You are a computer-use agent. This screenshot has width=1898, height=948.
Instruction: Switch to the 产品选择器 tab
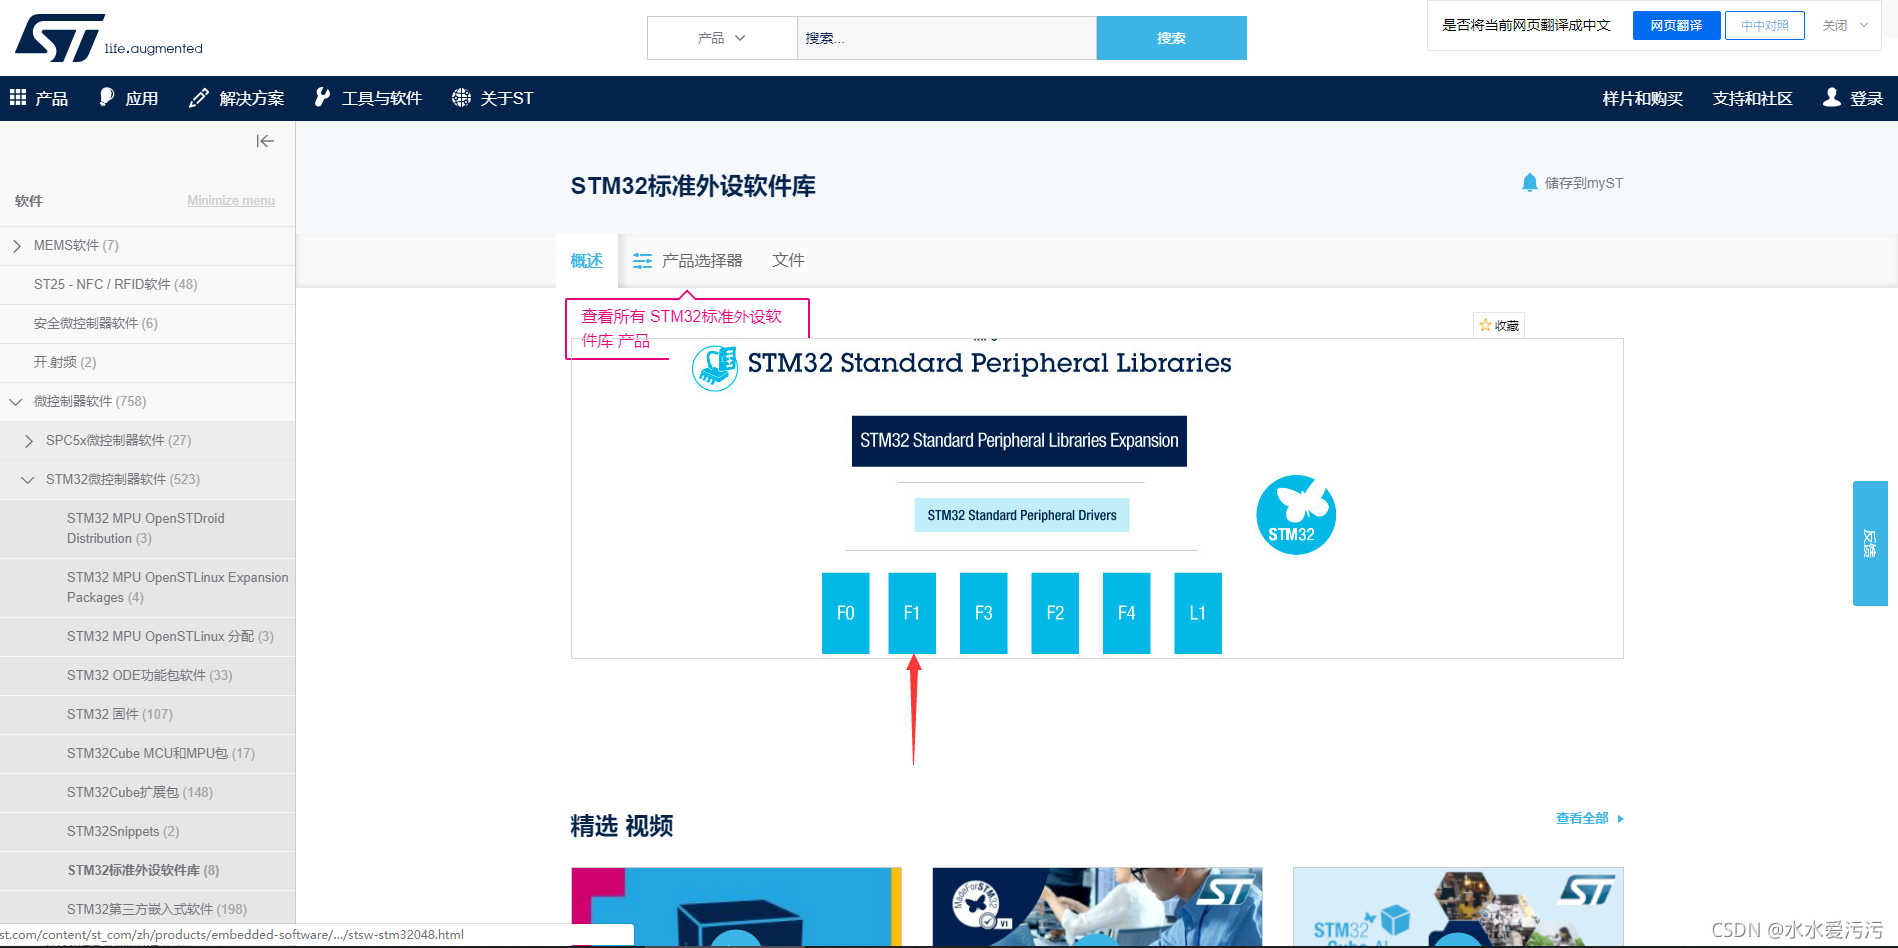click(688, 260)
